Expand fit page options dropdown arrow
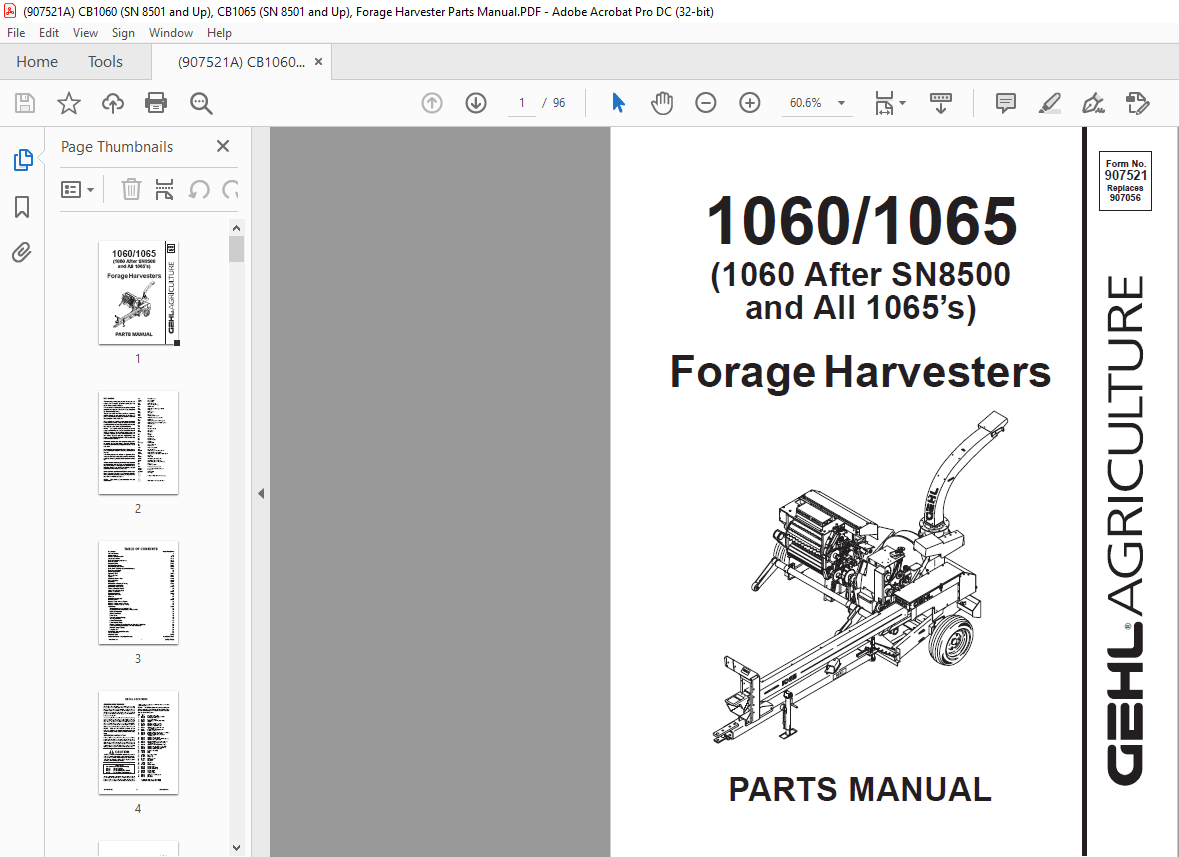1179x857 pixels. click(902, 103)
